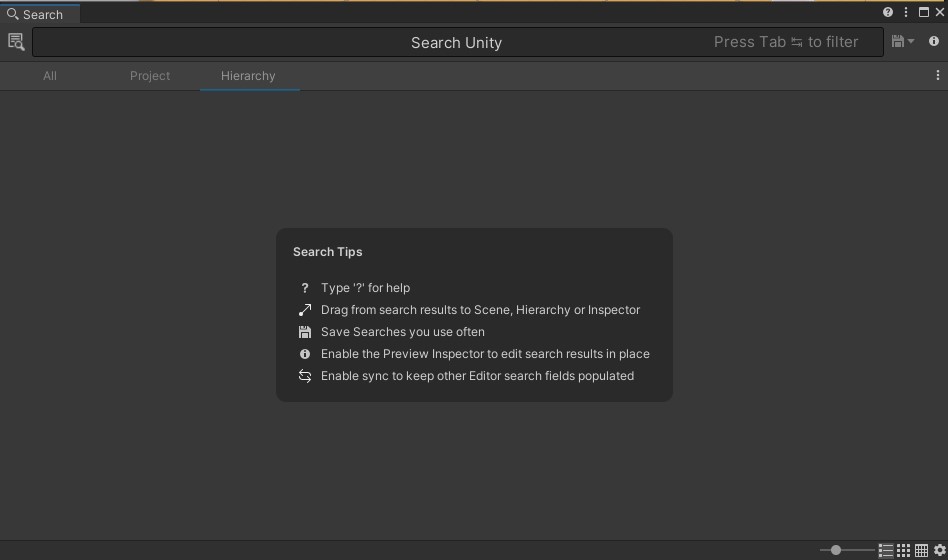
Task: Switch to grid view
Action: pyautogui.click(x=903, y=550)
